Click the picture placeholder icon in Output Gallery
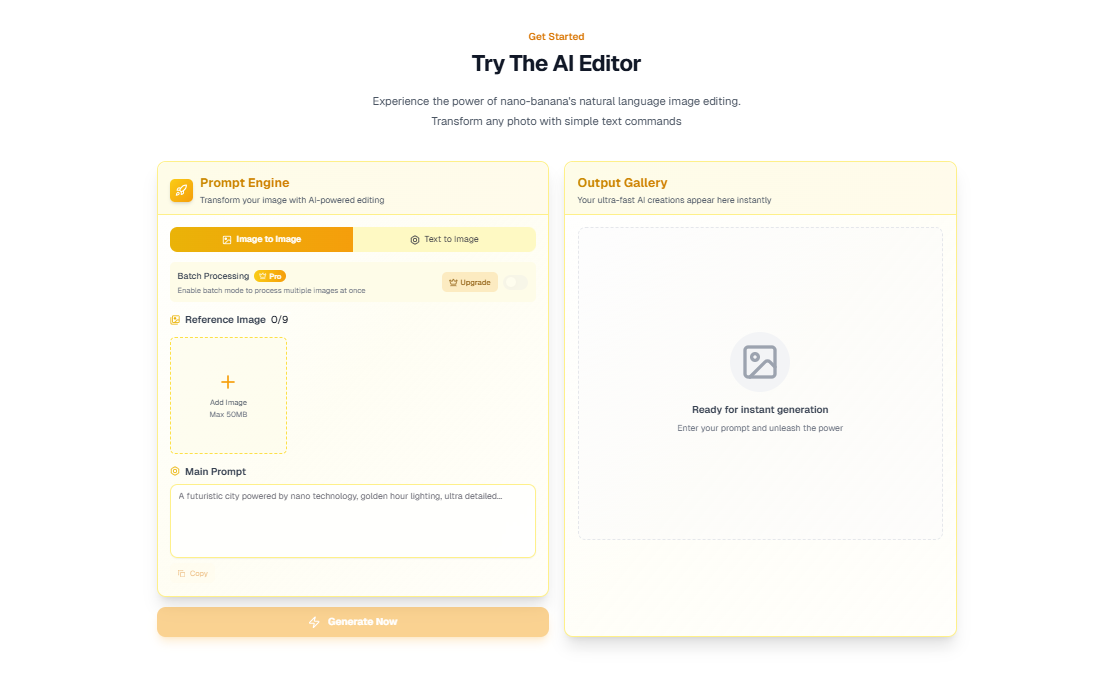This screenshot has height=690, width=1107. [x=760, y=361]
